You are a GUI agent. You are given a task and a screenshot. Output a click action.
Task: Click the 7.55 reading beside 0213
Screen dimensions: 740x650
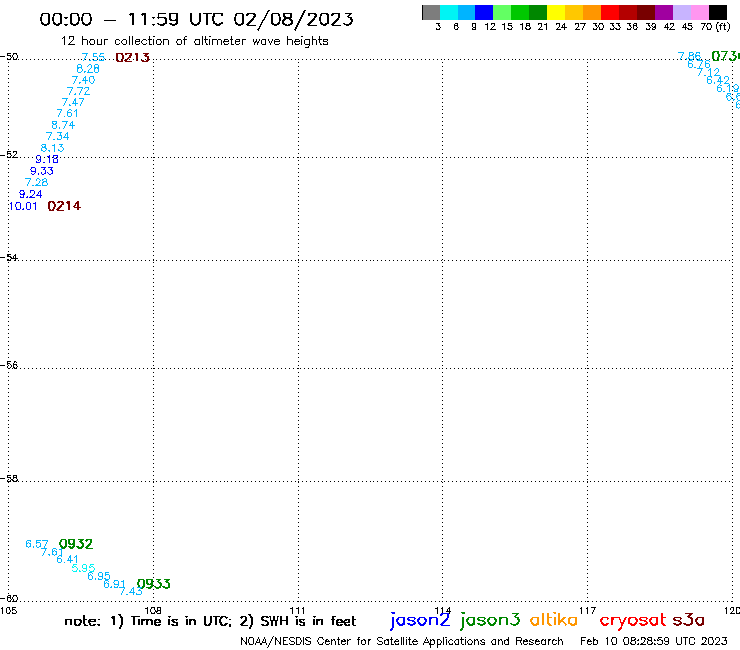click(93, 57)
